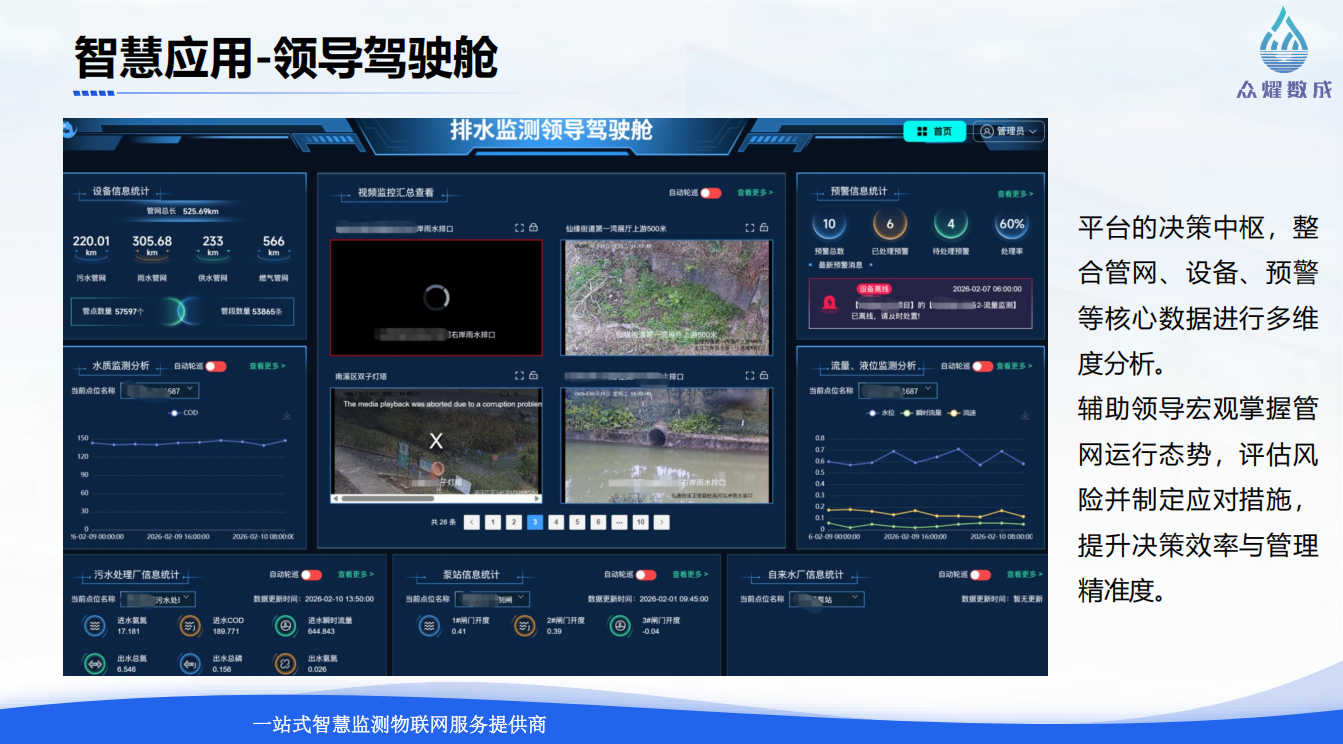Click the 待处理预警 circle showing 4
The width and height of the screenshot is (1343, 744).
(x=951, y=225)
